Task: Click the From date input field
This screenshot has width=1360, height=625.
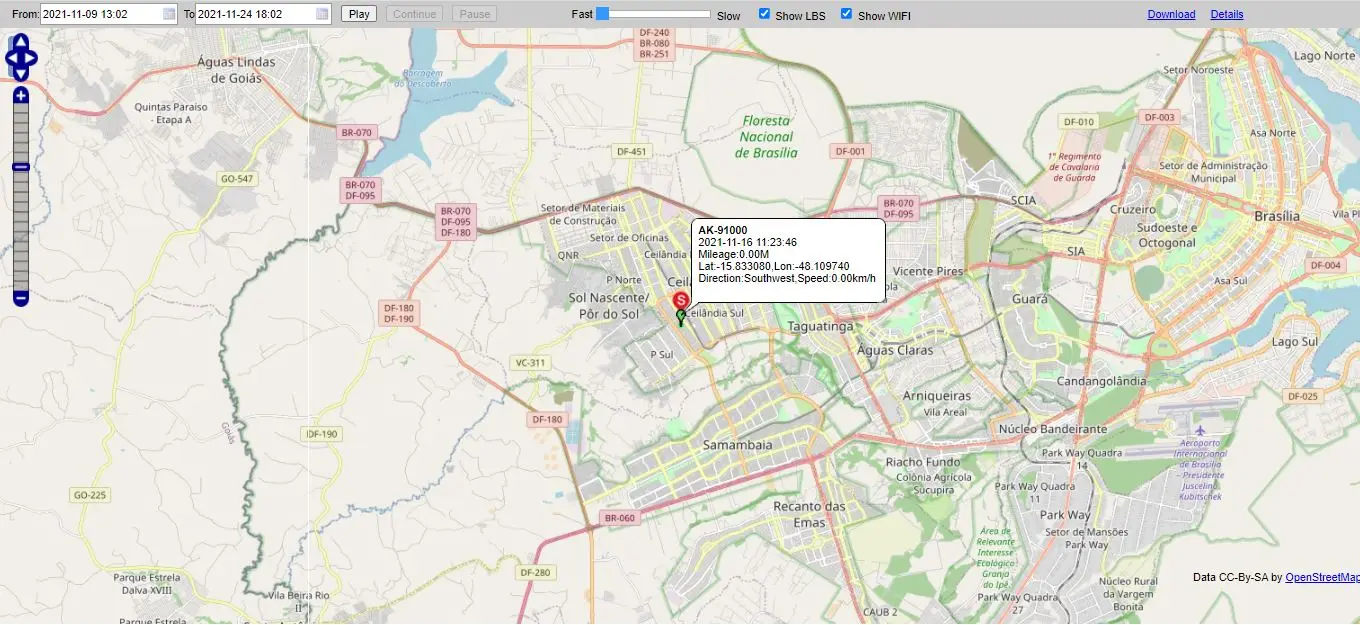Action: click(x=100, y=14)
